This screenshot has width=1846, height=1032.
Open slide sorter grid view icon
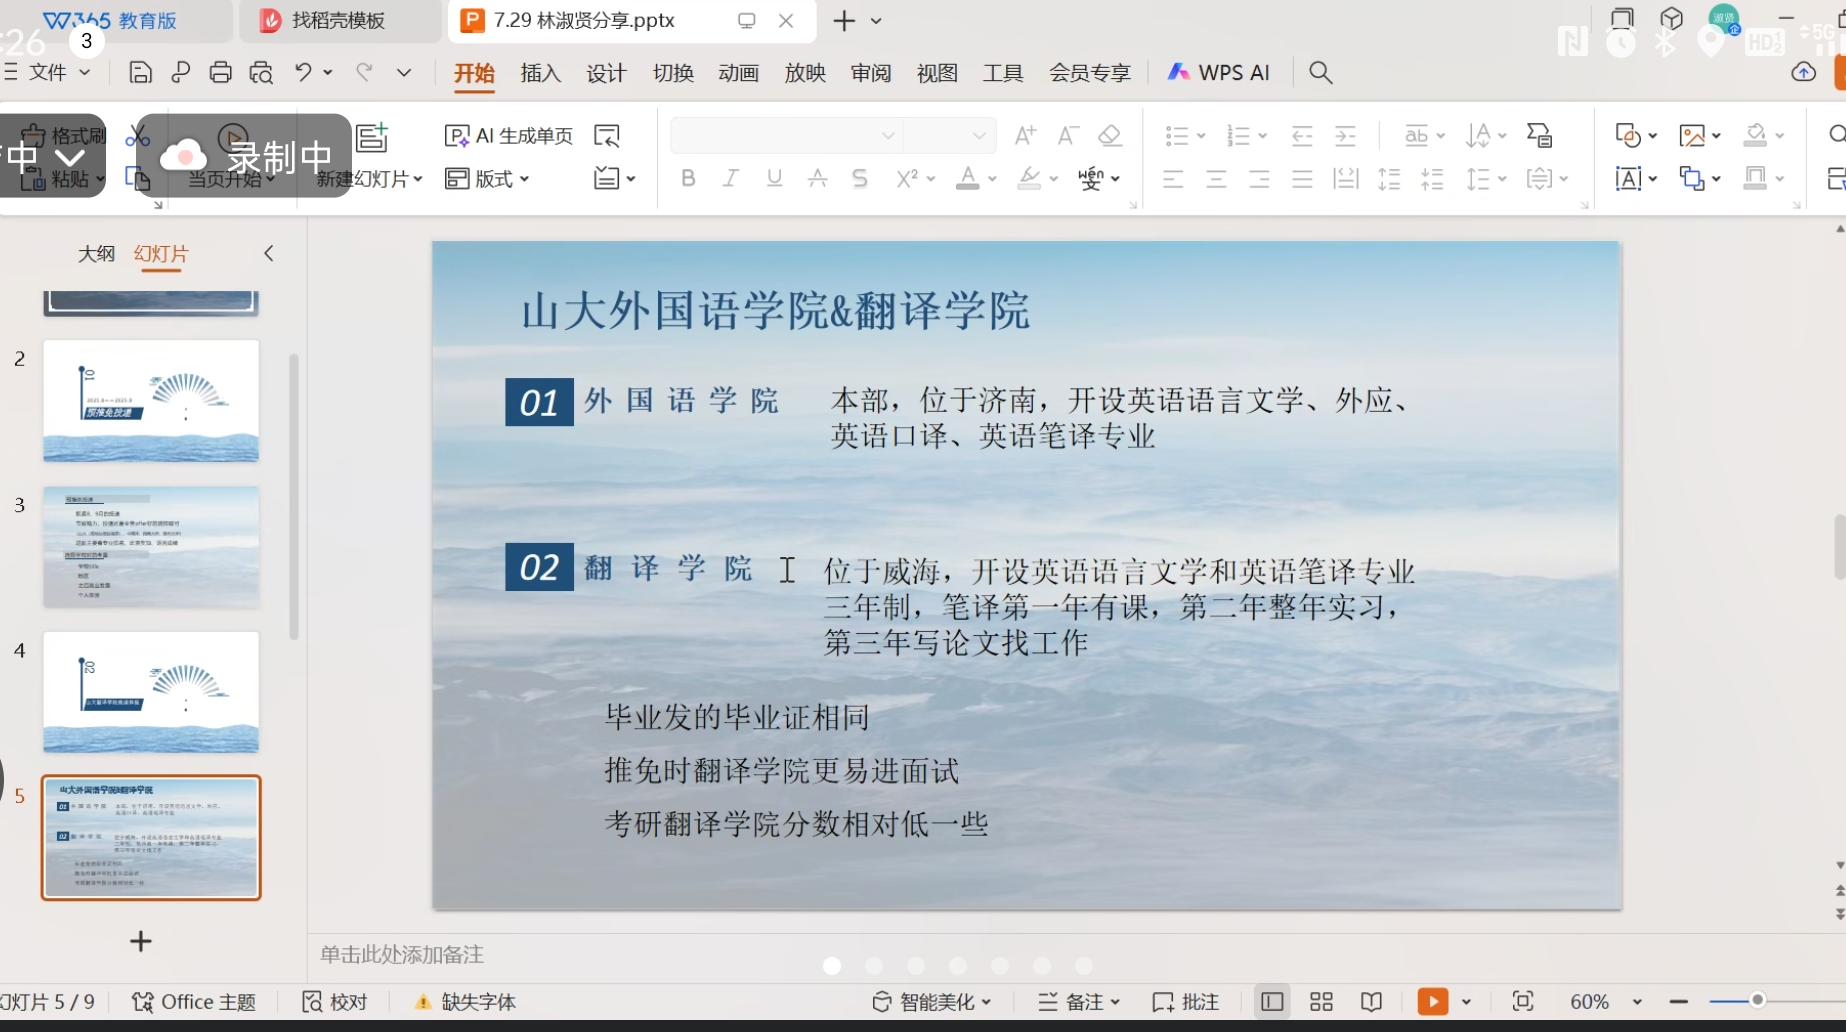click(1321, 1001)
